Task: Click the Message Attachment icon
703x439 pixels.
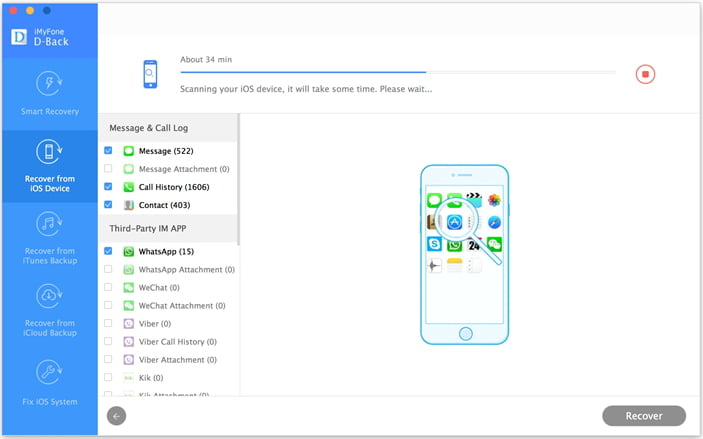Action: click(129, 169)
